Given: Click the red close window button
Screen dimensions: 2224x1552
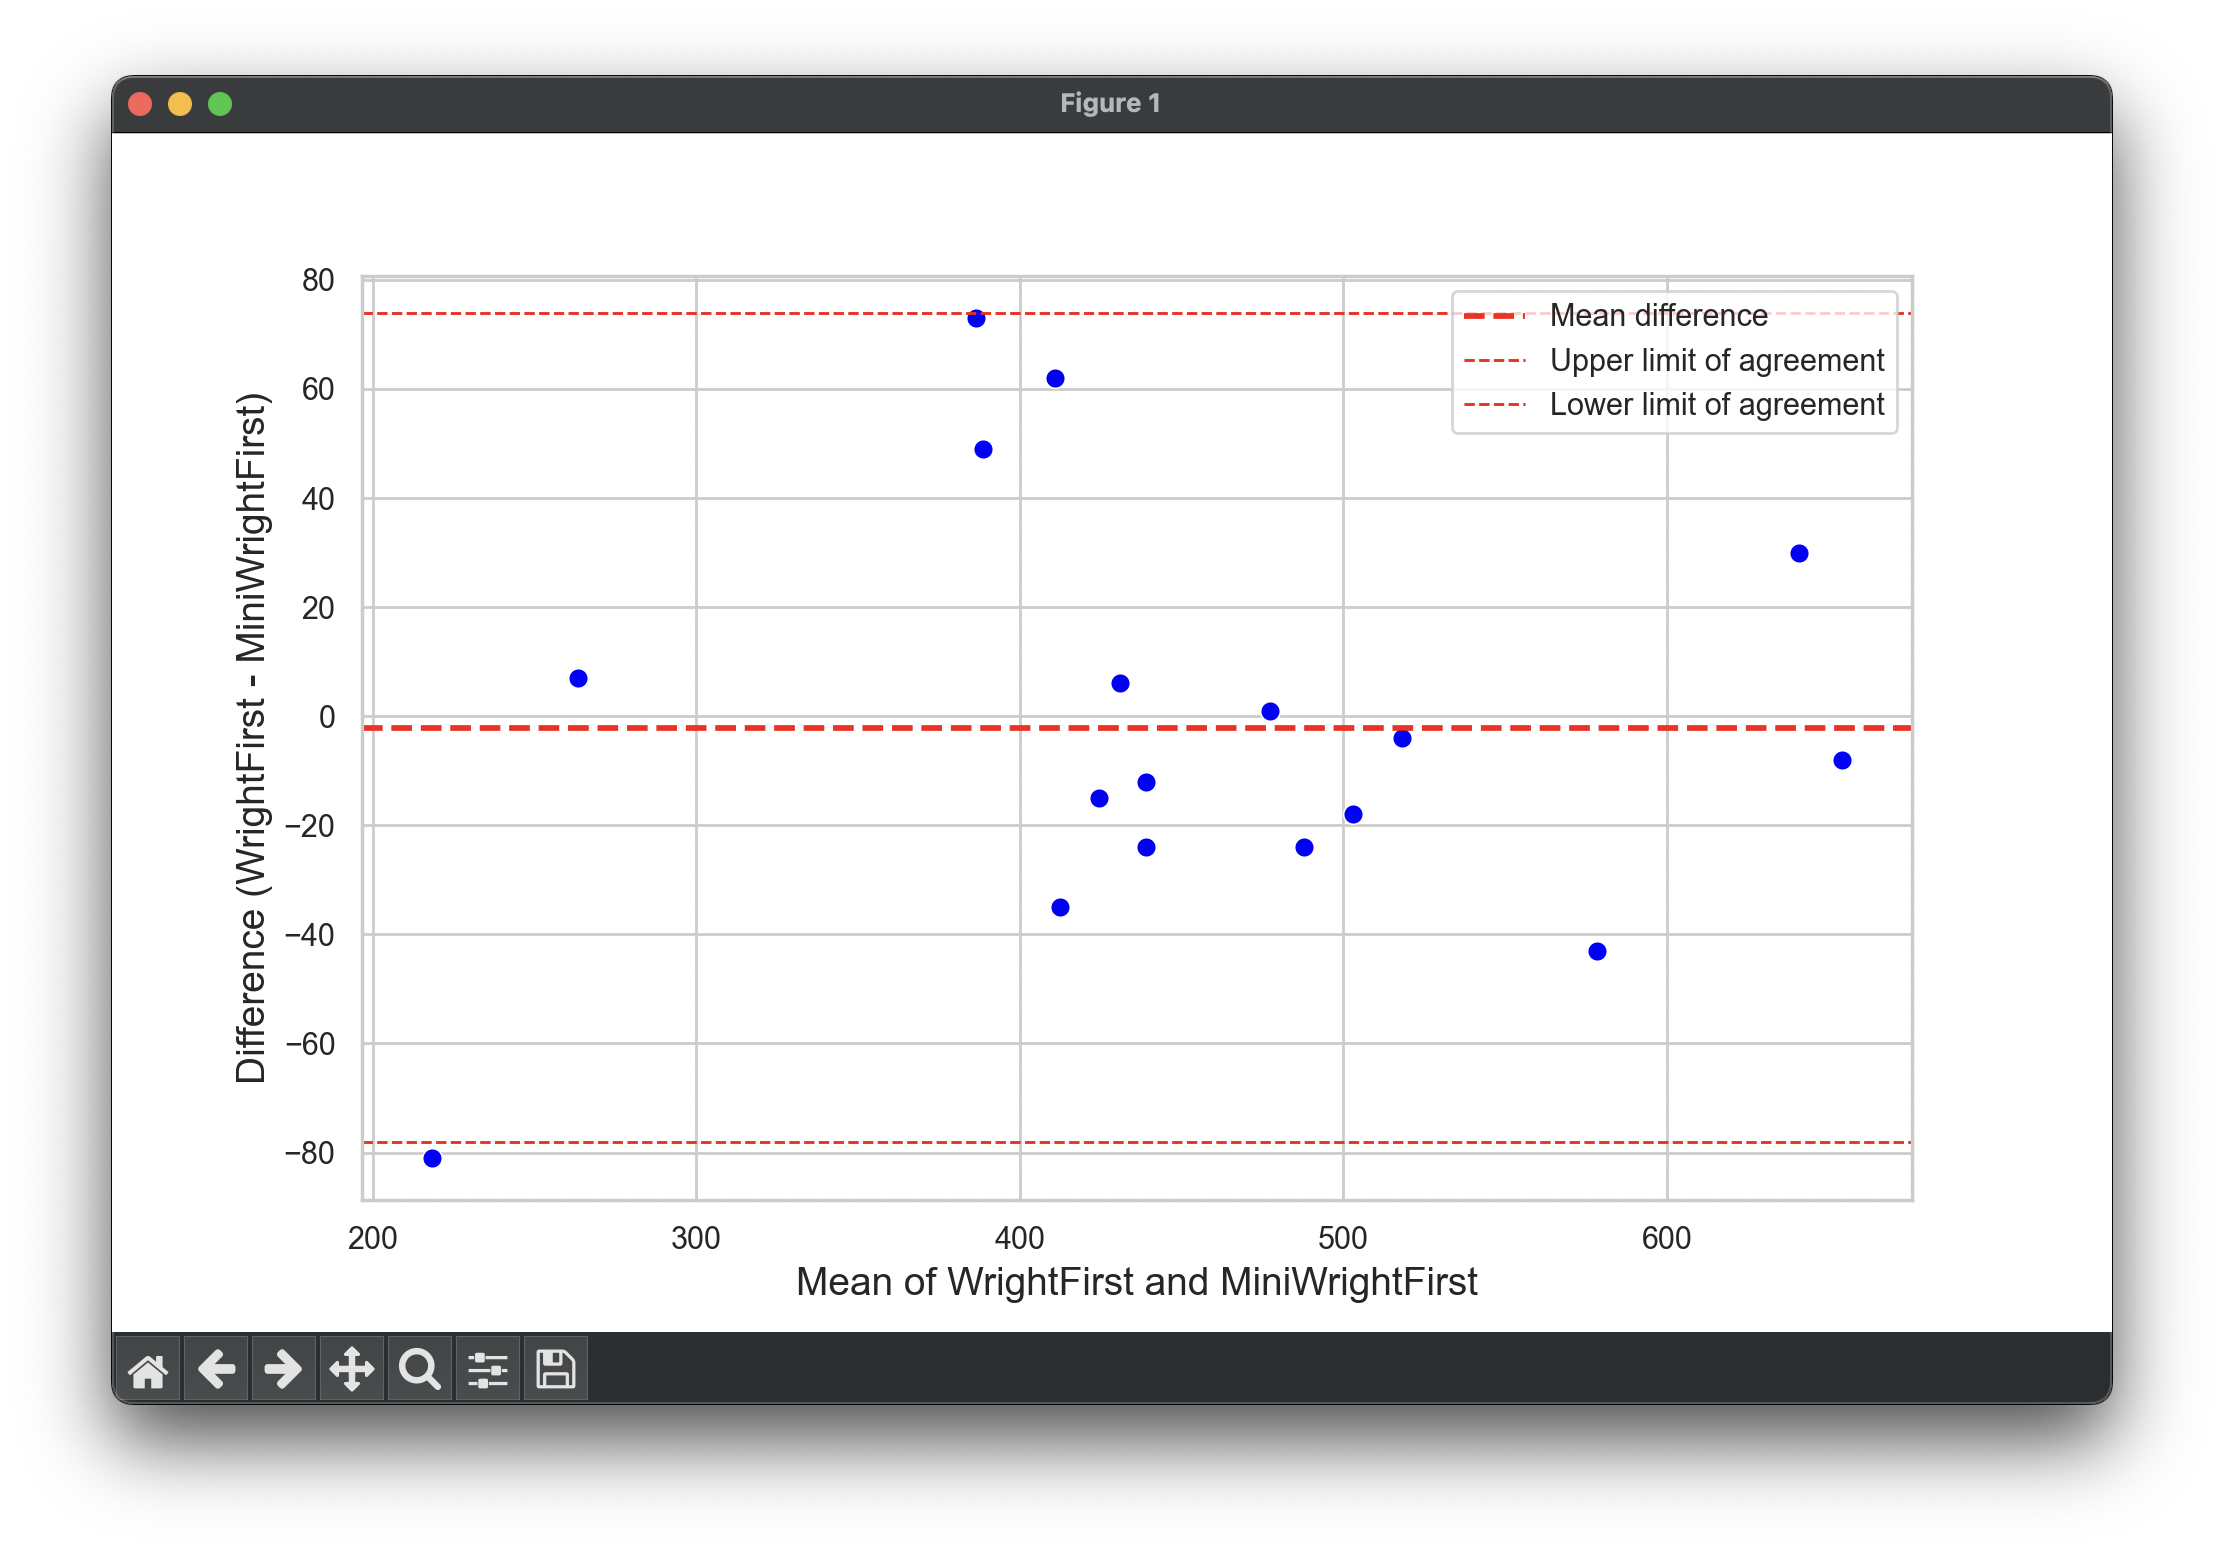Looking at the screenshot, I should 140,104.
